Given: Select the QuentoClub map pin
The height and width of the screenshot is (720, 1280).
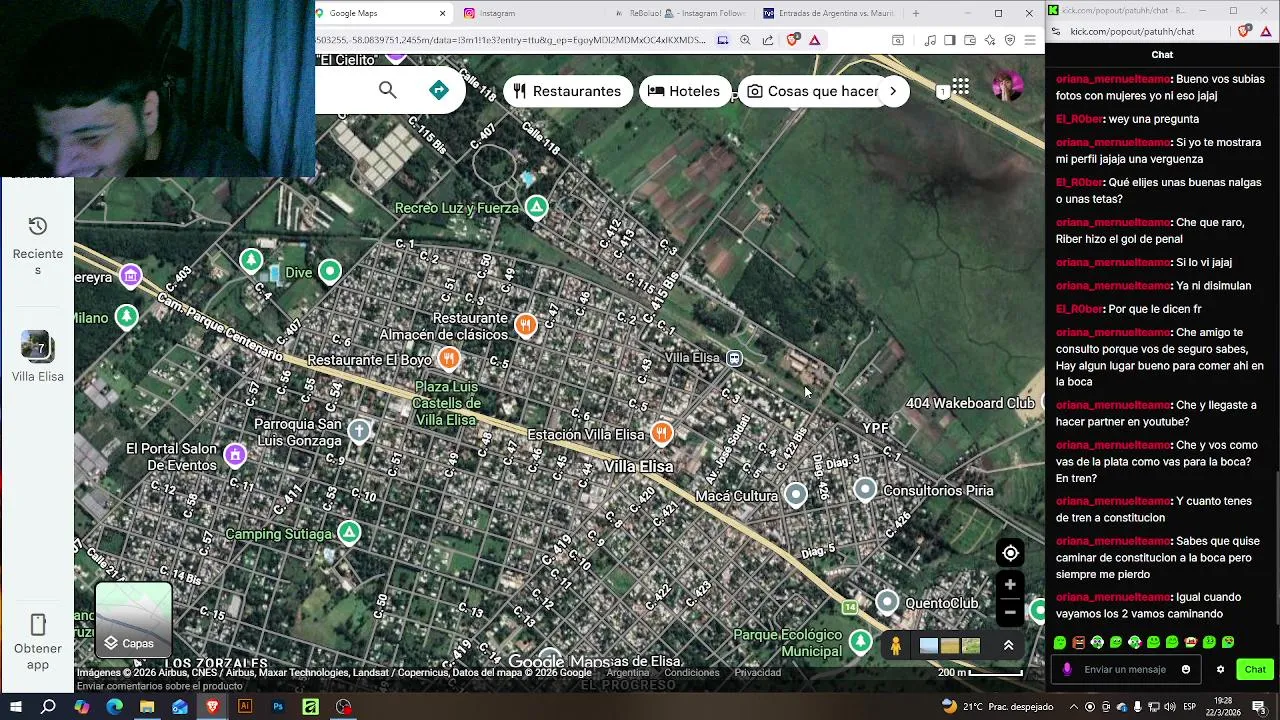Looking at the screenshot, I should pyautogui.click(x=887, y=602).
